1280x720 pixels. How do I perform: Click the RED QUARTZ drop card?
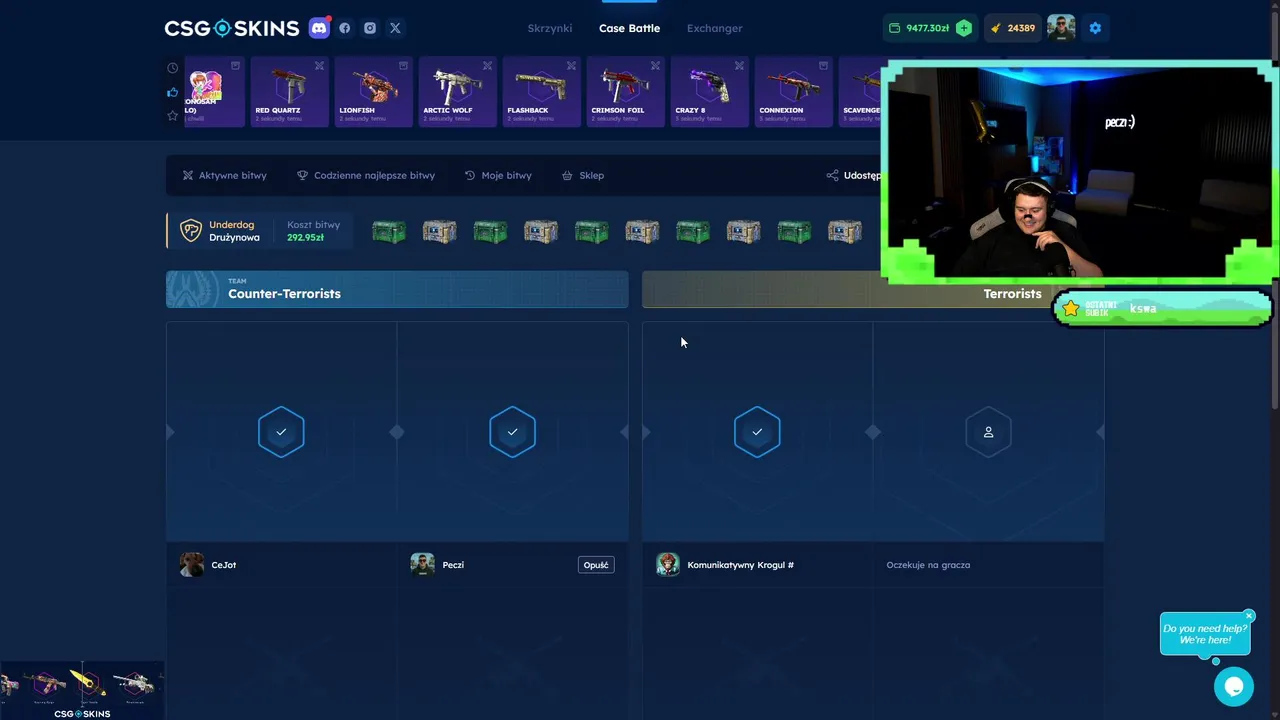pos(290,92)
